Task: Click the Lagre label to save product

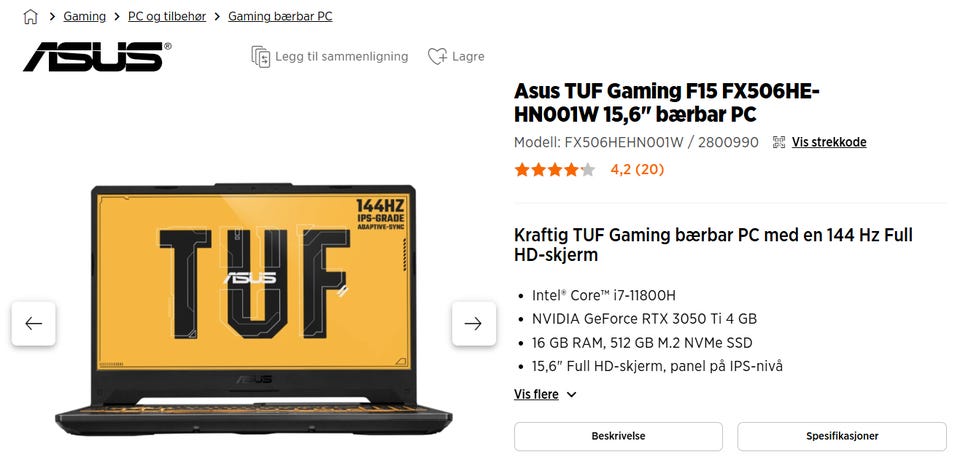Action: (468, 56)
